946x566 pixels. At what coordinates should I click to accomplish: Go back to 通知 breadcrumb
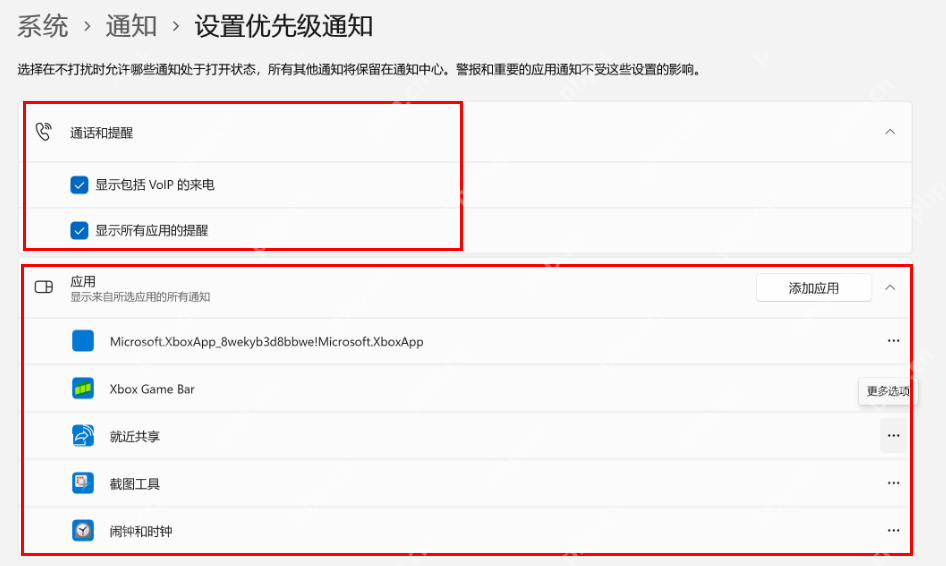[x=132, y=27]
